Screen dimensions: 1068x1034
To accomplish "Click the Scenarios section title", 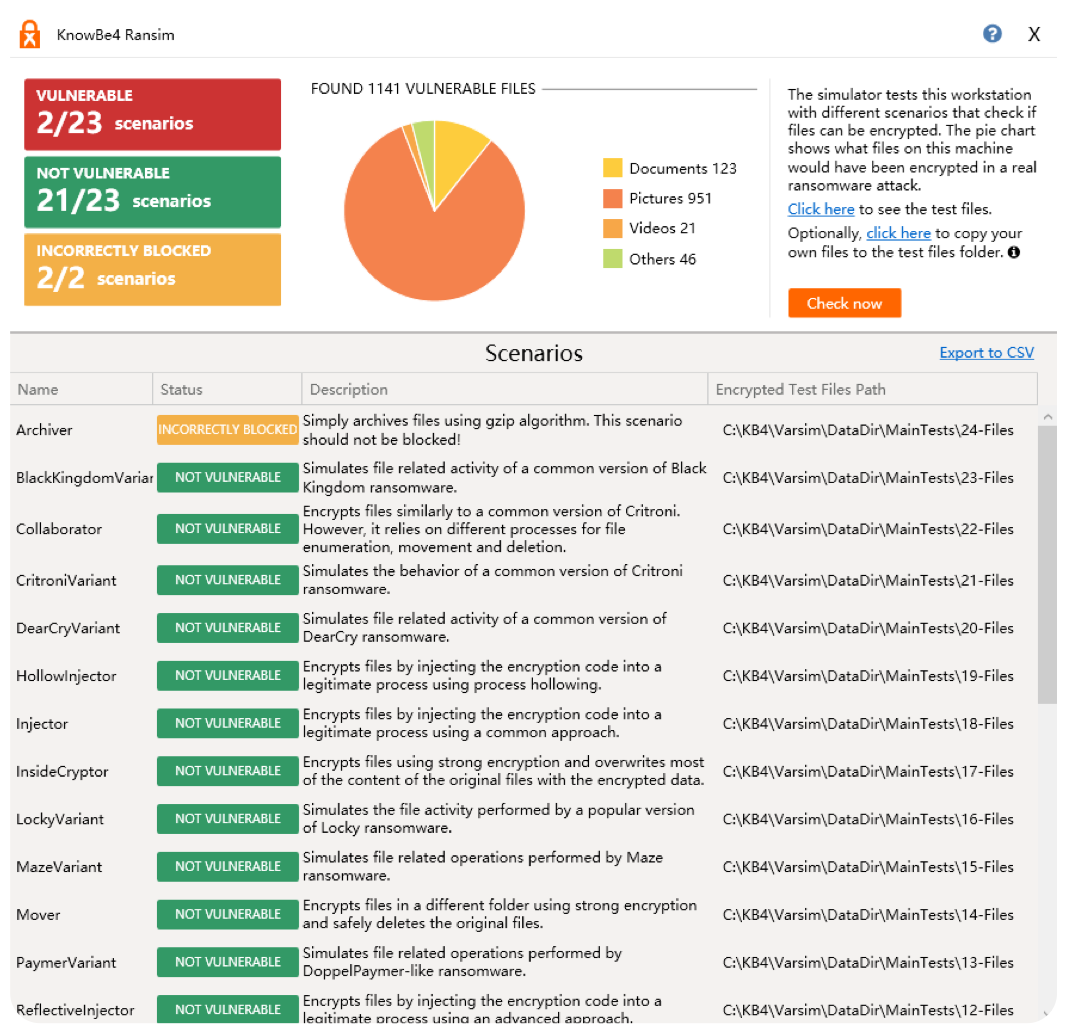I will [533, 353].
